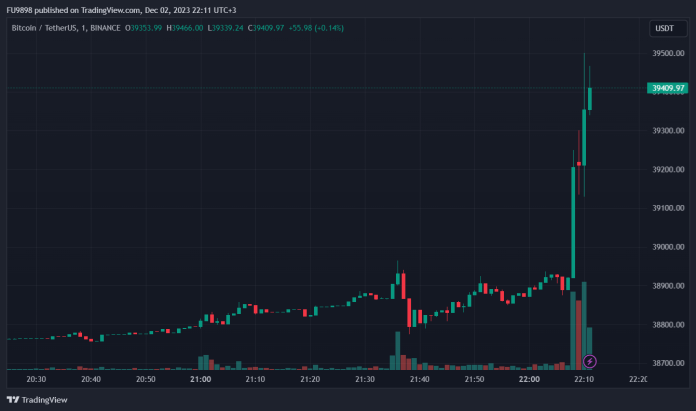Click the purple lightning bolt event icon
The height and width of the screenshot is (411, 696).
pos(590,360)
